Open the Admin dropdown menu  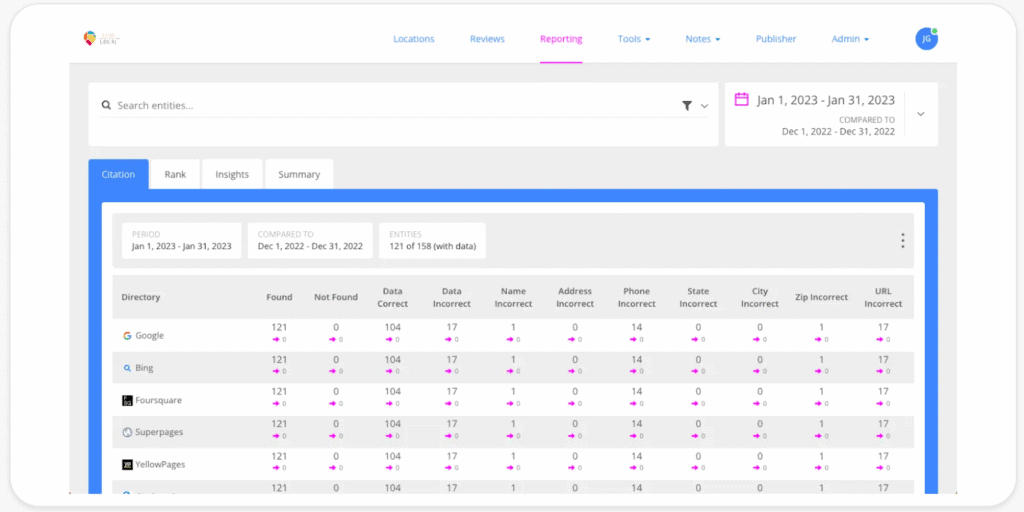click(850, 39)
